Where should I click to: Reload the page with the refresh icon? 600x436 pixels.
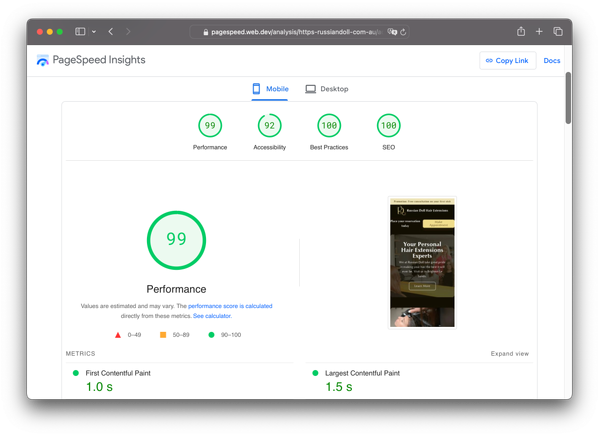click(x=403, y=32)
